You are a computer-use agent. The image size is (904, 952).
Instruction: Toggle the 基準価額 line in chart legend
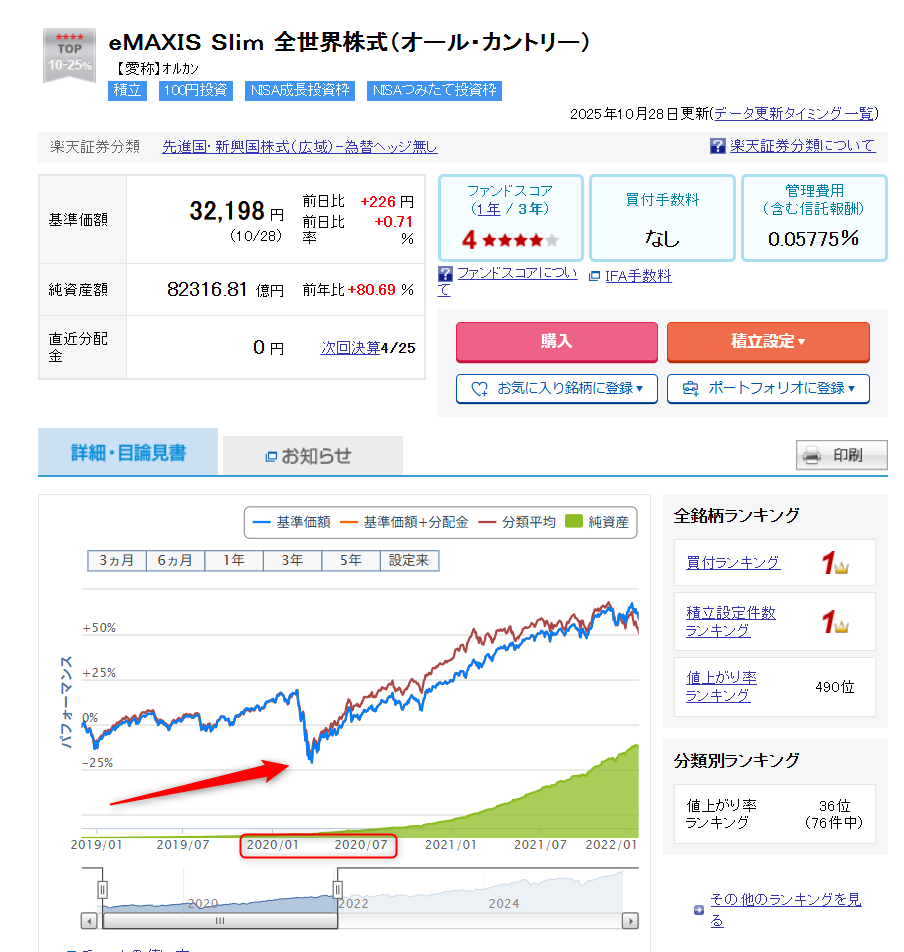pos(291,522)
